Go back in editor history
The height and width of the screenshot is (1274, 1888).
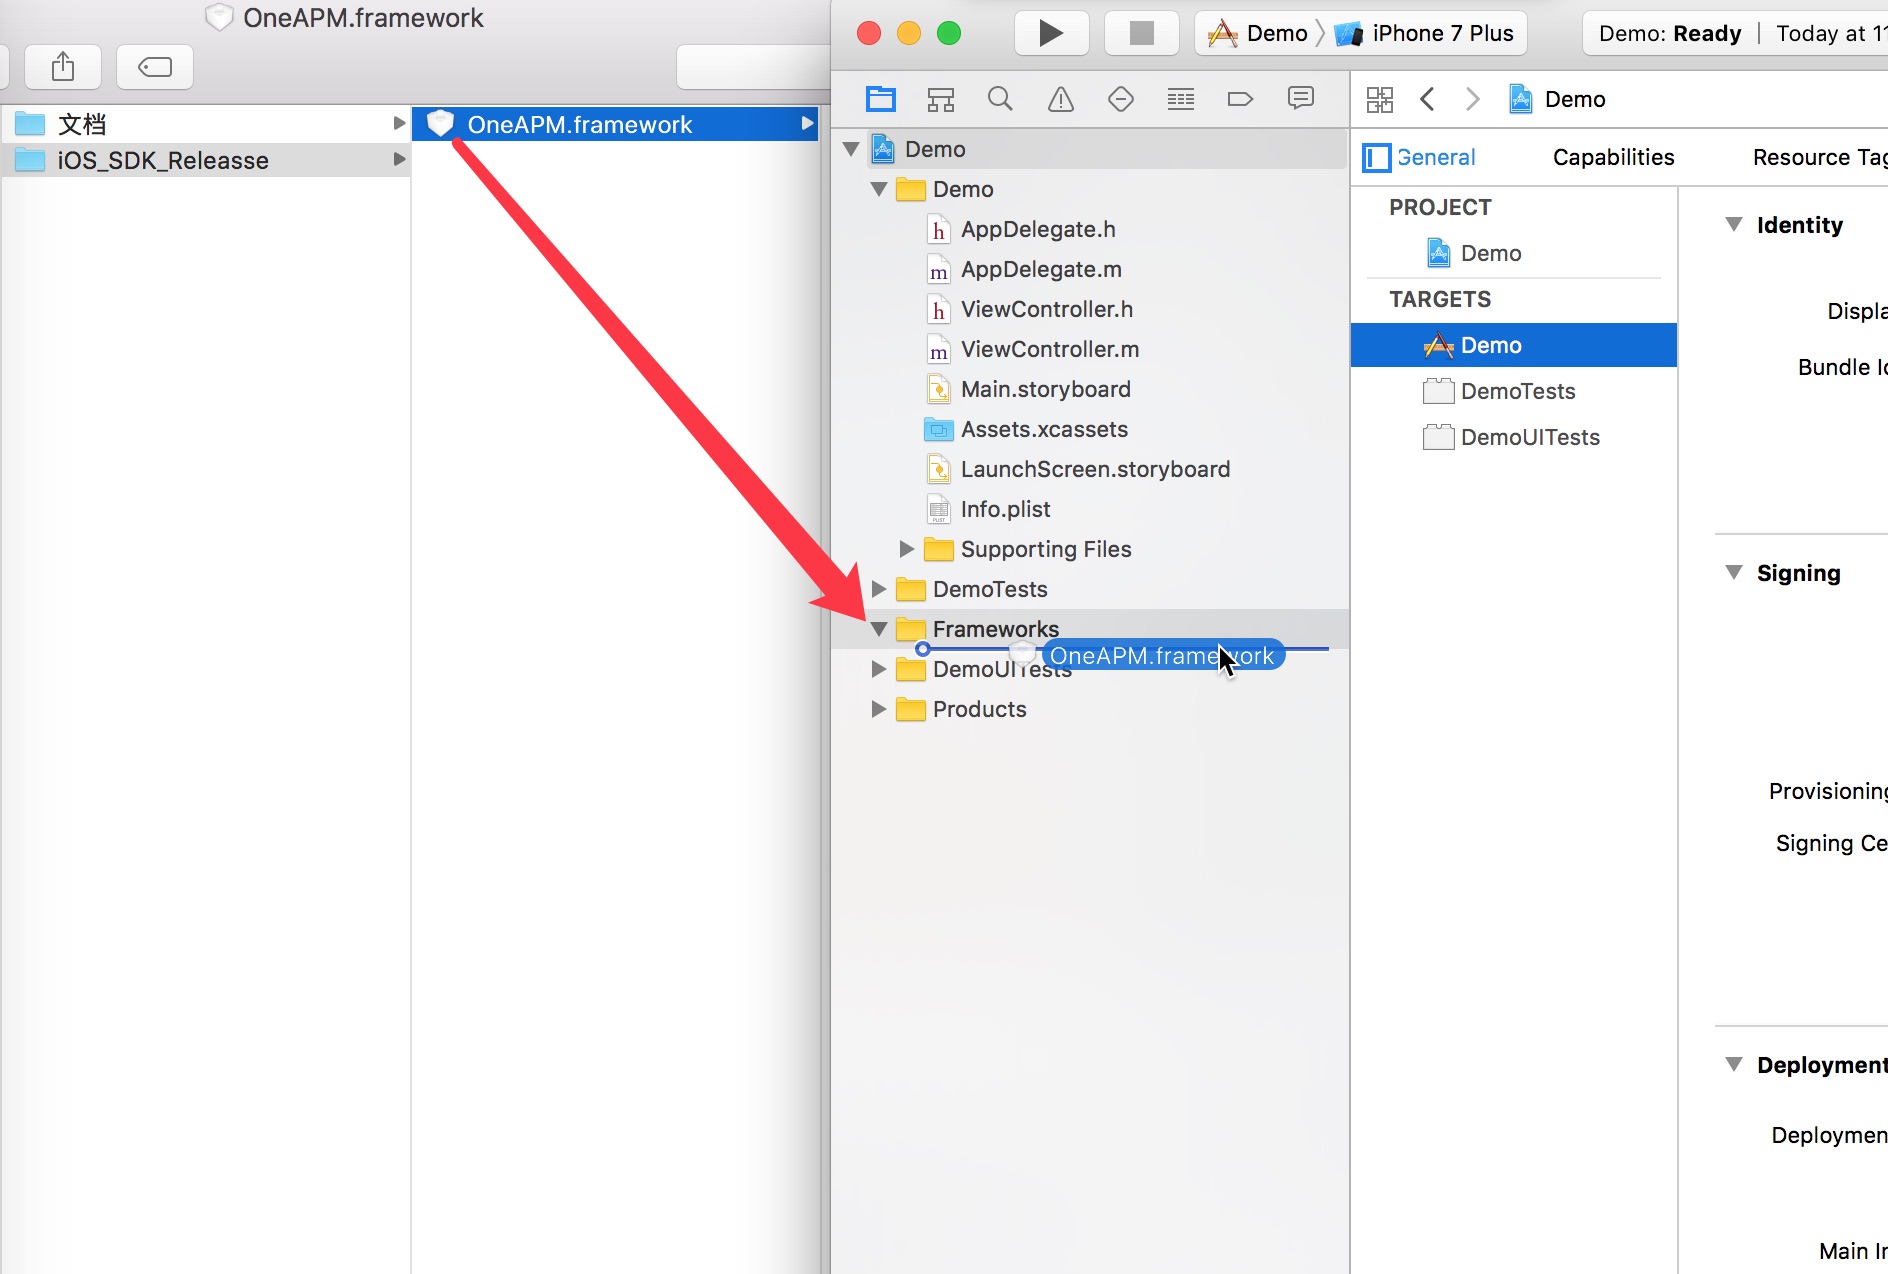1428,99
